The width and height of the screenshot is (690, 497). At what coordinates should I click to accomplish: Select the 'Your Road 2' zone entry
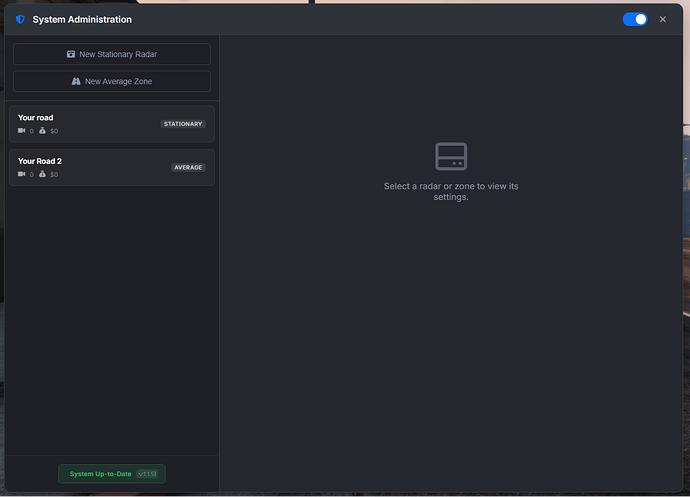coord(112,167)
